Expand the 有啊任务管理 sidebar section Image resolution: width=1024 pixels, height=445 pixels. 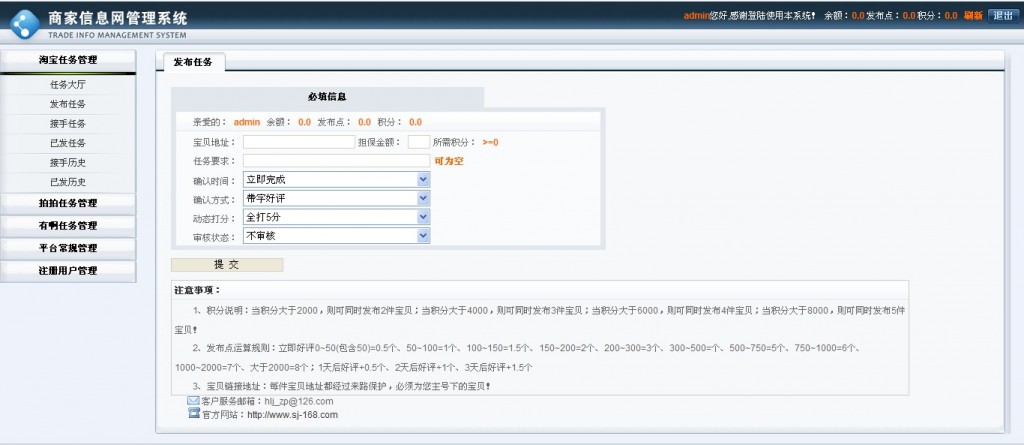[x=68, y=225]
